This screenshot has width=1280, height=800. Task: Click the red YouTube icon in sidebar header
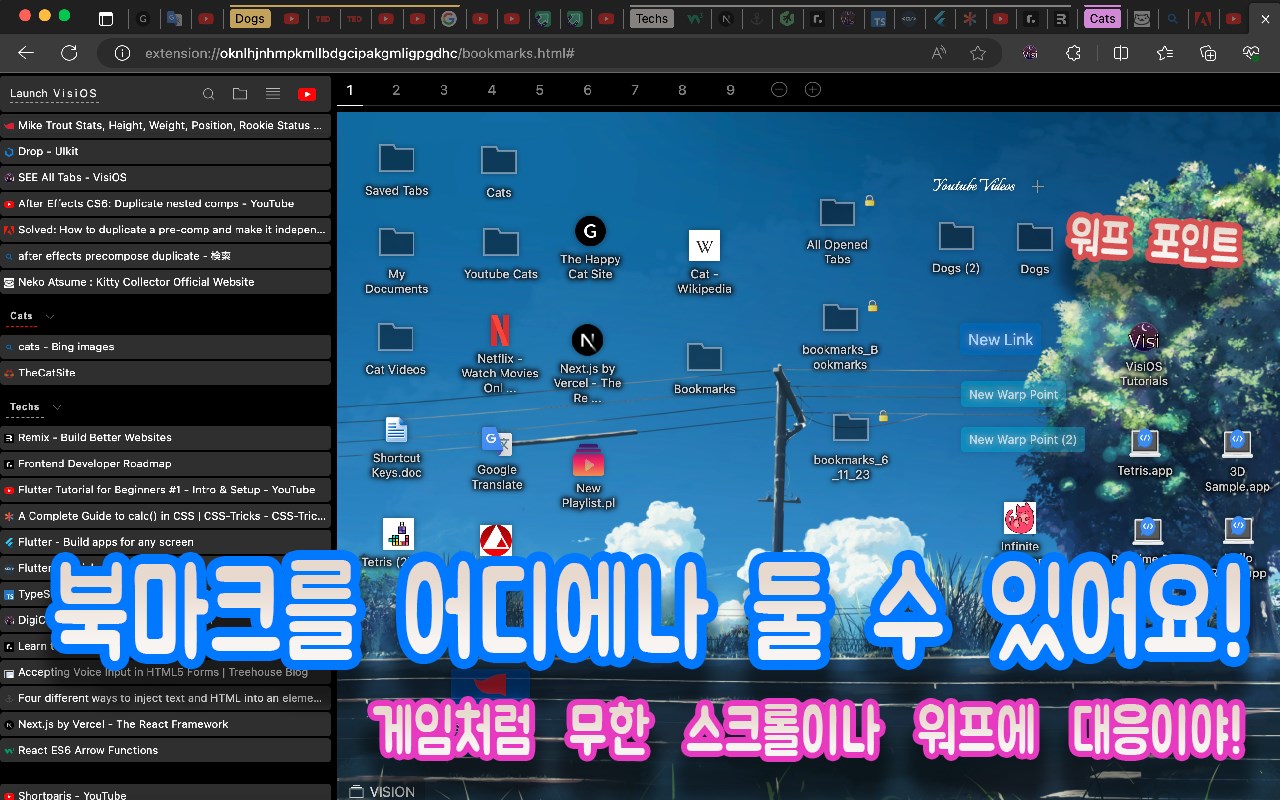pos(307,94)
